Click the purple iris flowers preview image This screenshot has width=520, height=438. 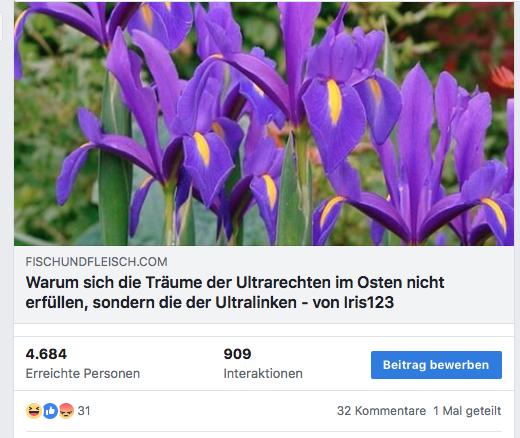264,124
